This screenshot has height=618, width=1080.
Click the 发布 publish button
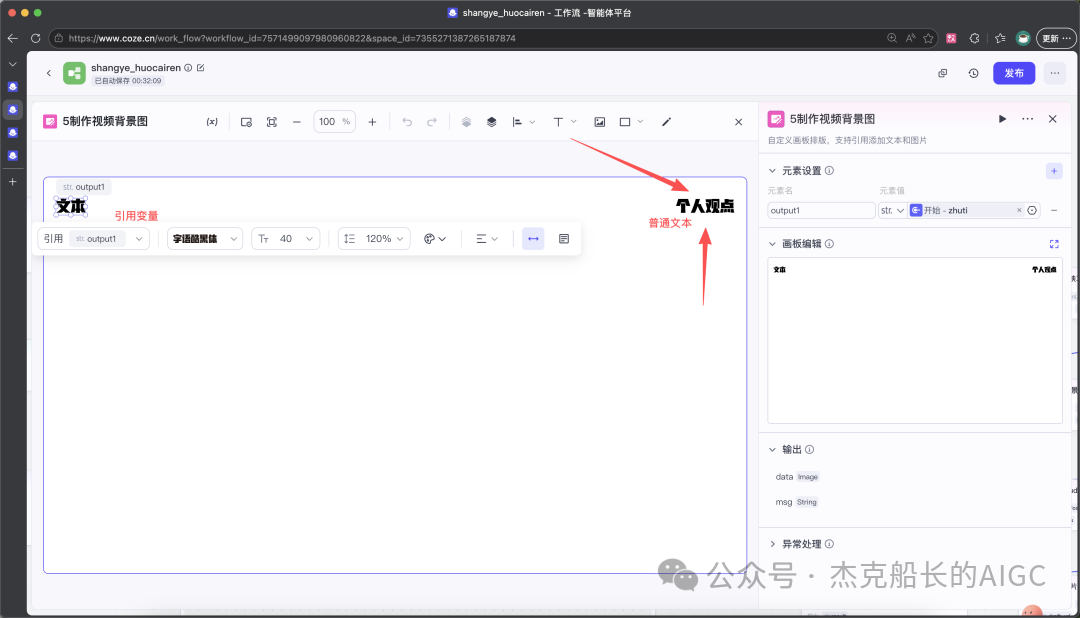click(1014, 73)
